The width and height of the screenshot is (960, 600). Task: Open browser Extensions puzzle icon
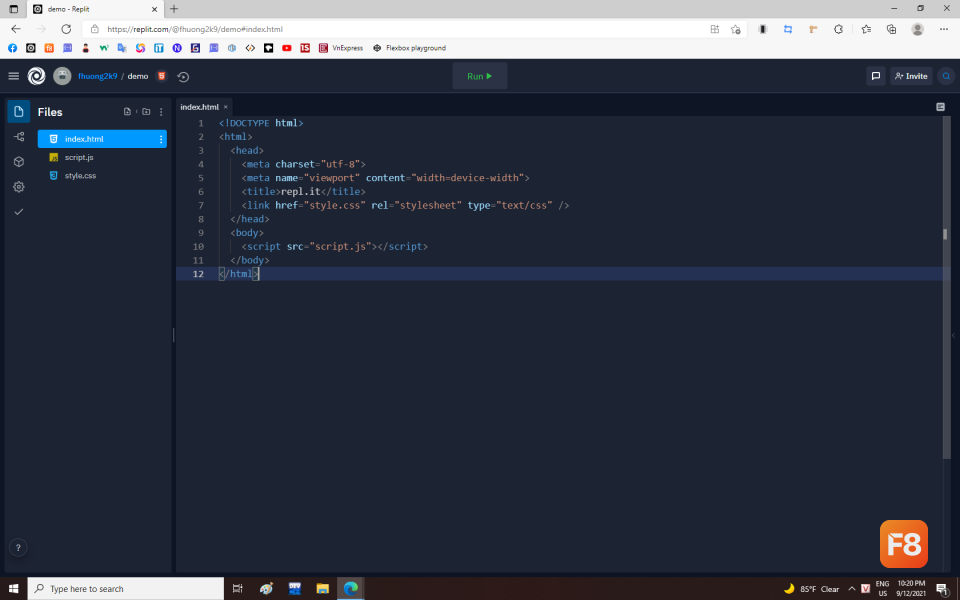pos(838,29)
